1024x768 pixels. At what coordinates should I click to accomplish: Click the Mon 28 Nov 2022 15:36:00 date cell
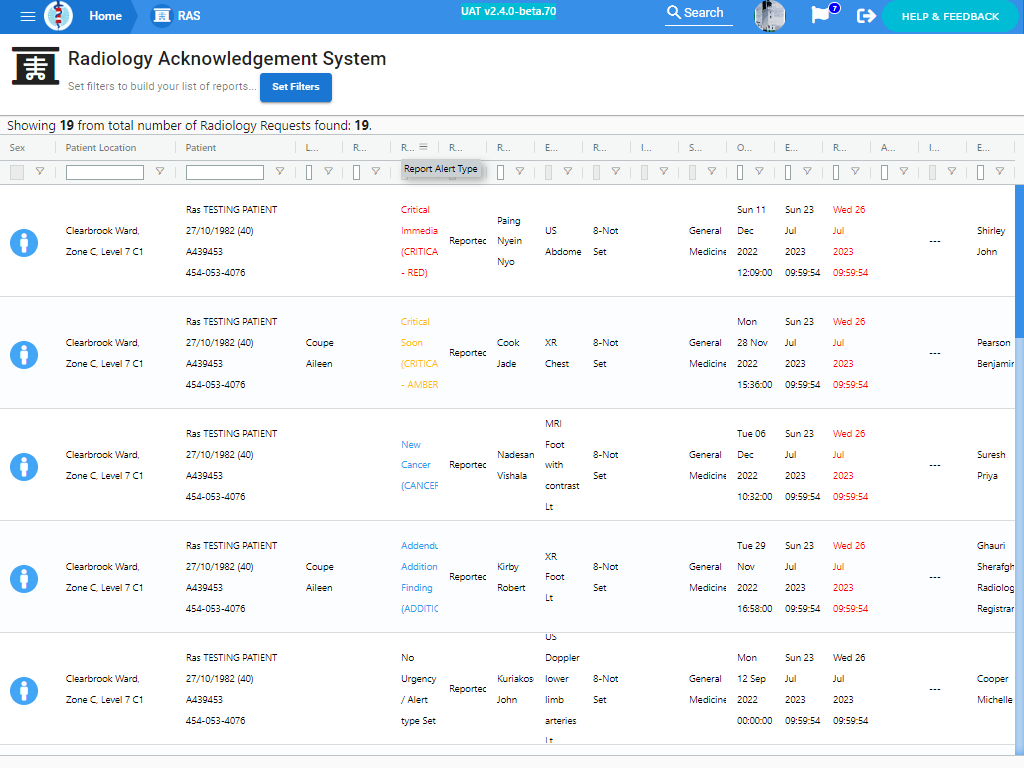tap(754, 353)
